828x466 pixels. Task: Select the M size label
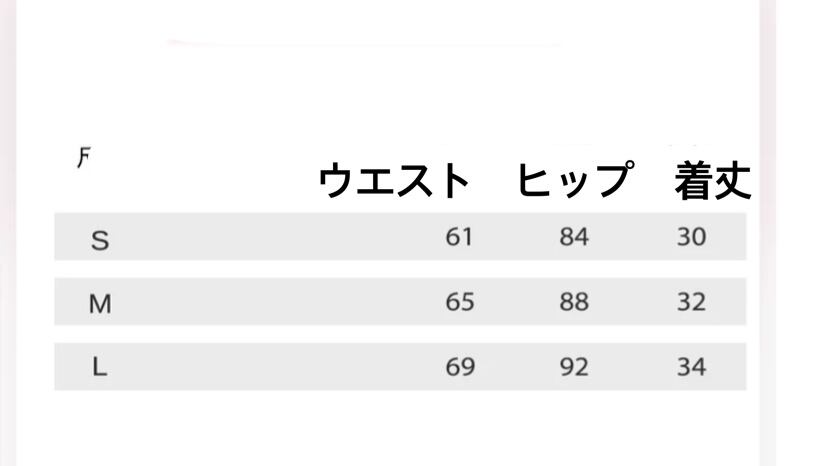100,304
